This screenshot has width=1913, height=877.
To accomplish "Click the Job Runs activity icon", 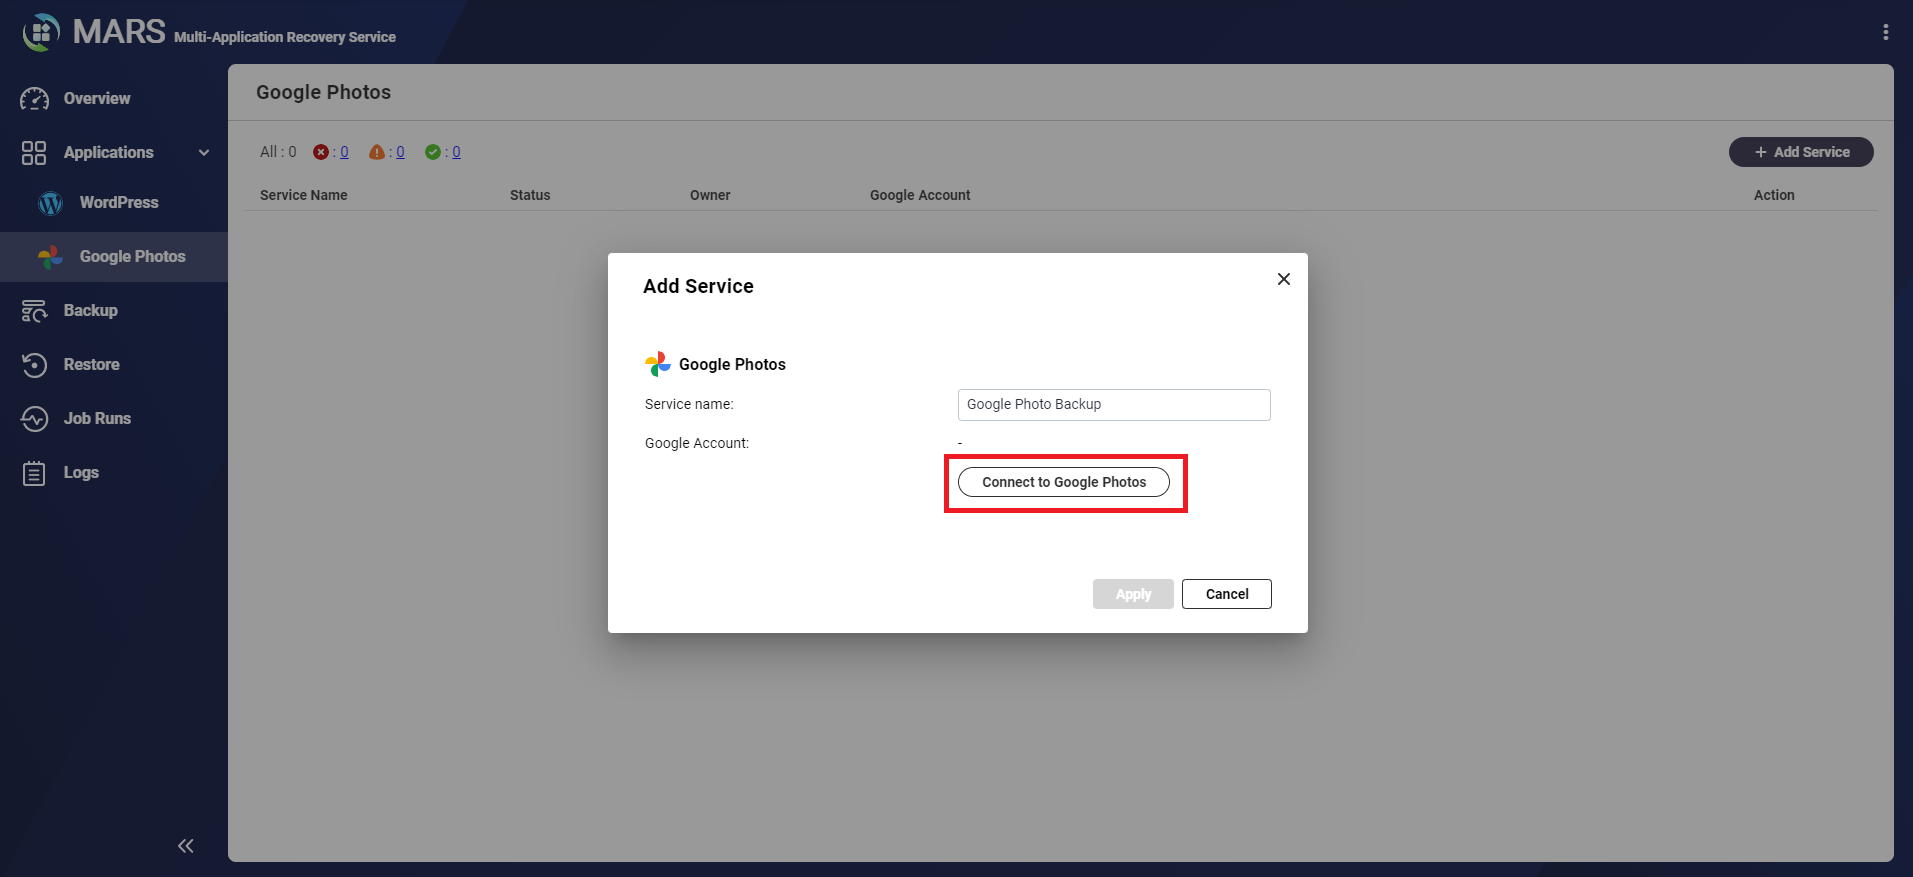I will pyautogui.click(x=34, y=419).
